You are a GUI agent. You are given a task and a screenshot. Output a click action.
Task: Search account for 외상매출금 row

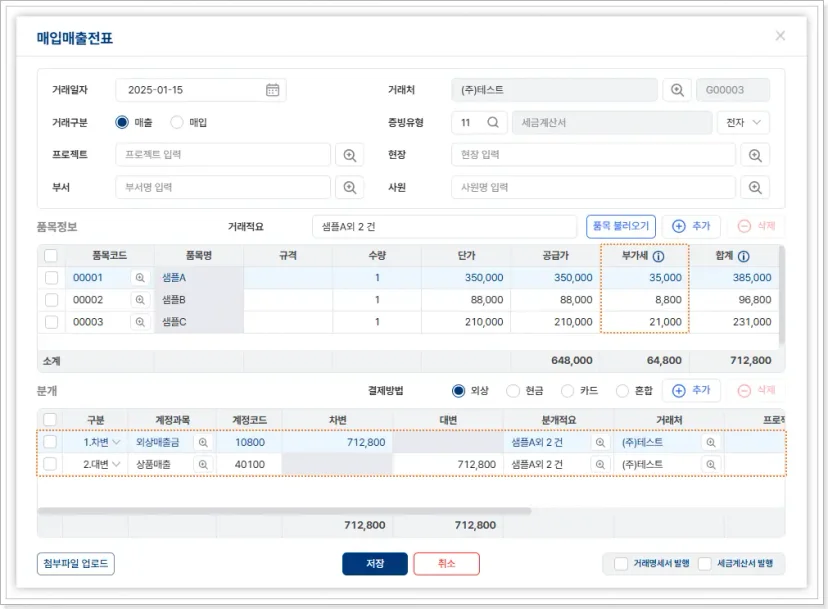point(203,443)
